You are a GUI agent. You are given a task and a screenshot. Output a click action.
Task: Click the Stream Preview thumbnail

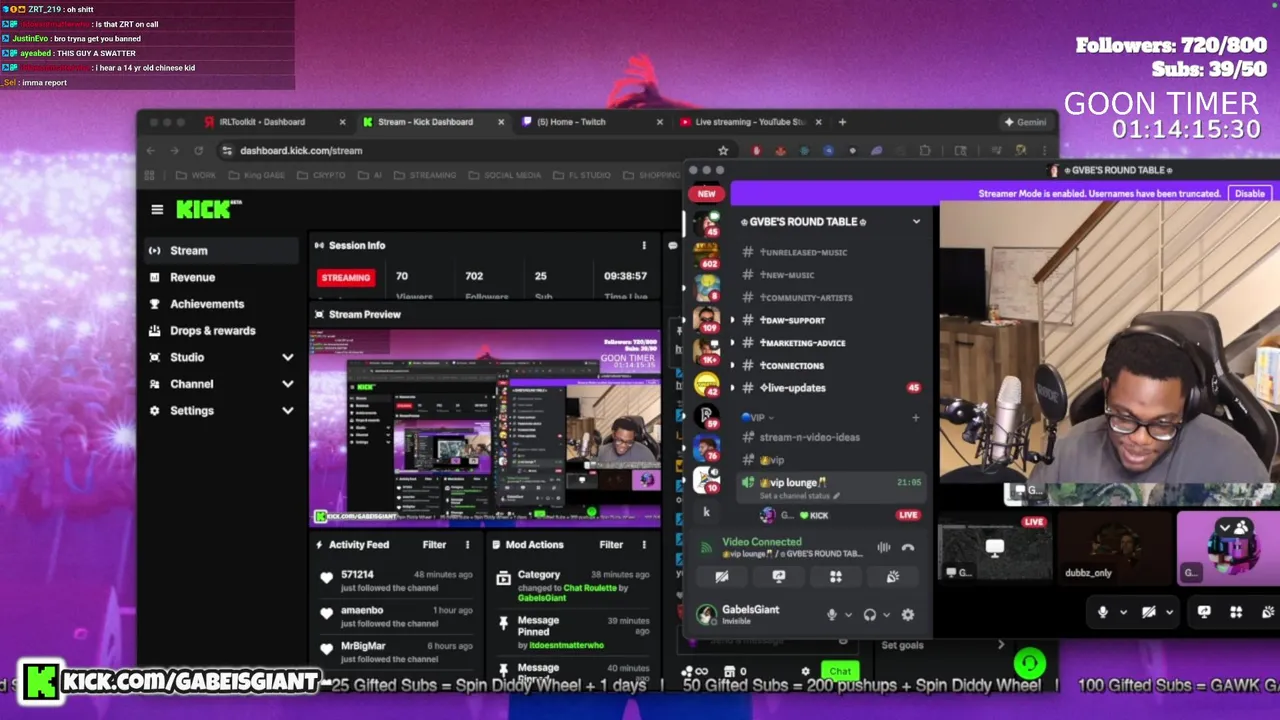(485, 427)
